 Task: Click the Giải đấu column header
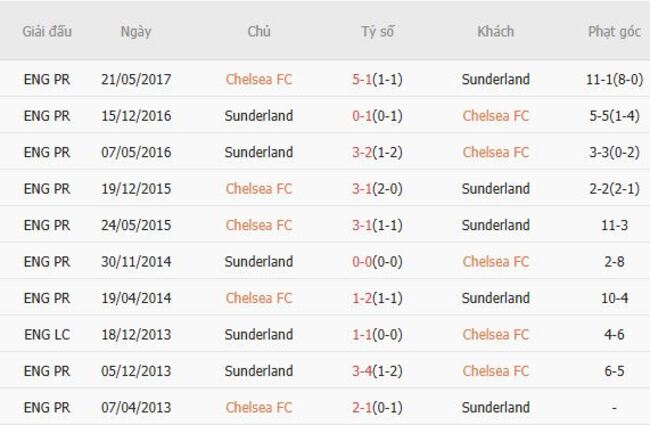tap(47, 31)
